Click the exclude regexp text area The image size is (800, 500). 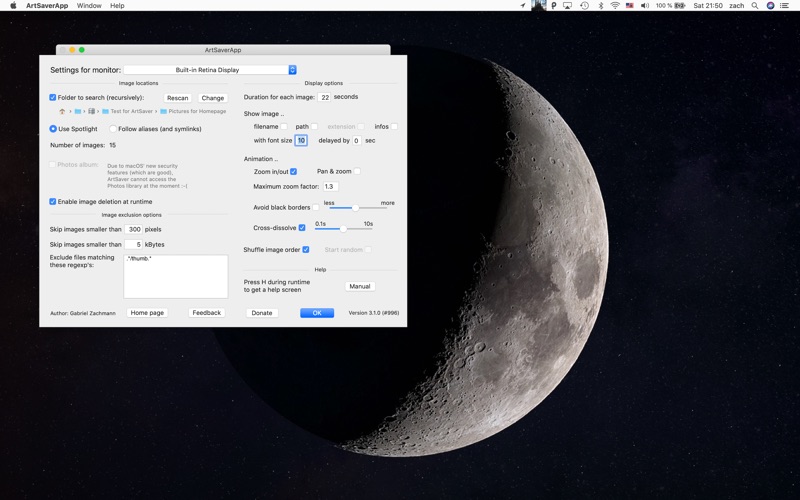(x=175, y=276)
